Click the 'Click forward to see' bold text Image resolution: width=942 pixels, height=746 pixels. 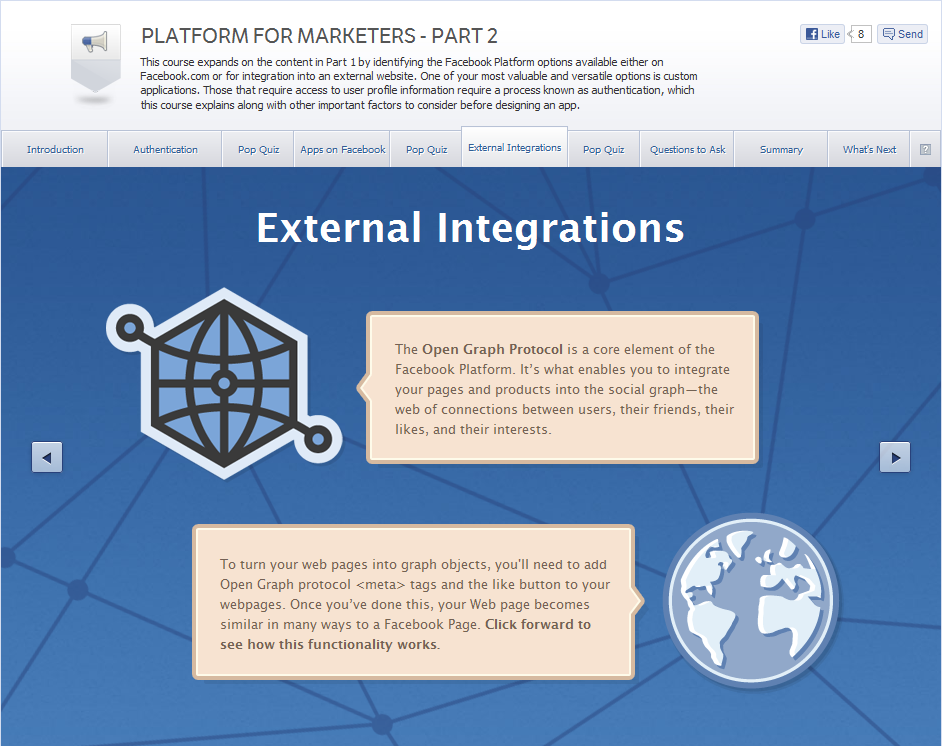tap(406, 634)
